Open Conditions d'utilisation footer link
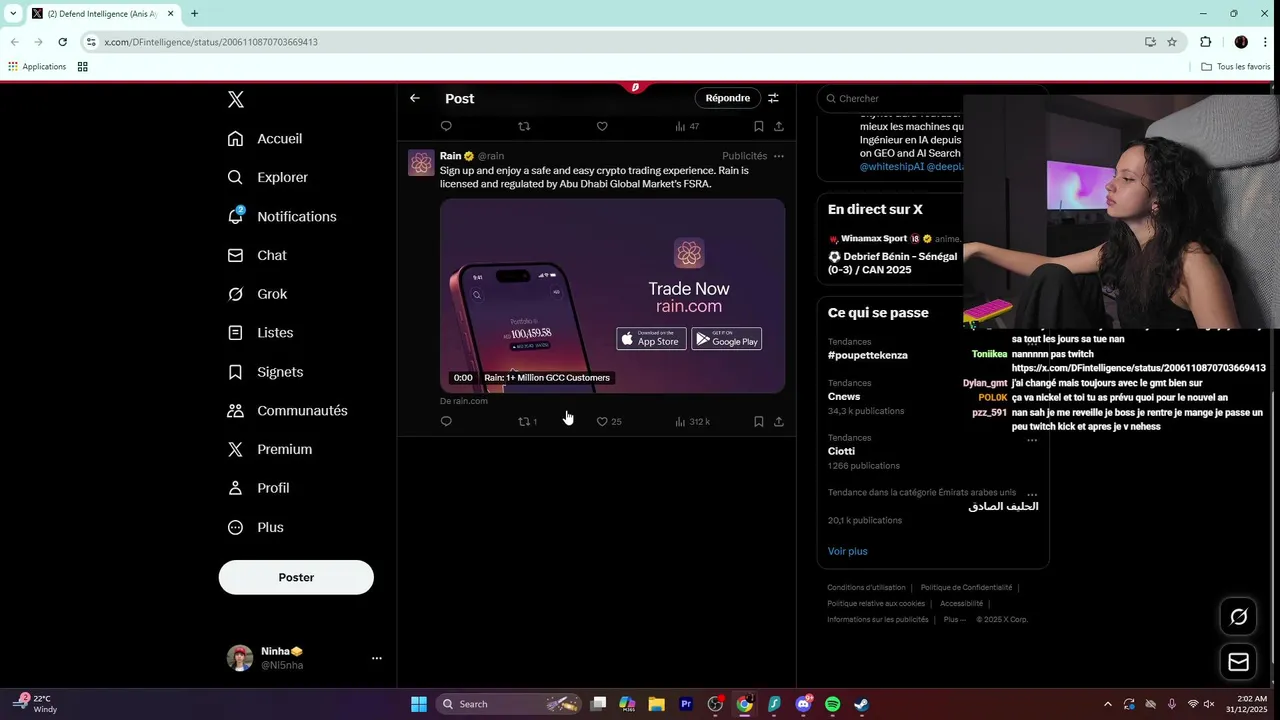The width and height of the screenshot is (1280, 720). click(866, 588)
